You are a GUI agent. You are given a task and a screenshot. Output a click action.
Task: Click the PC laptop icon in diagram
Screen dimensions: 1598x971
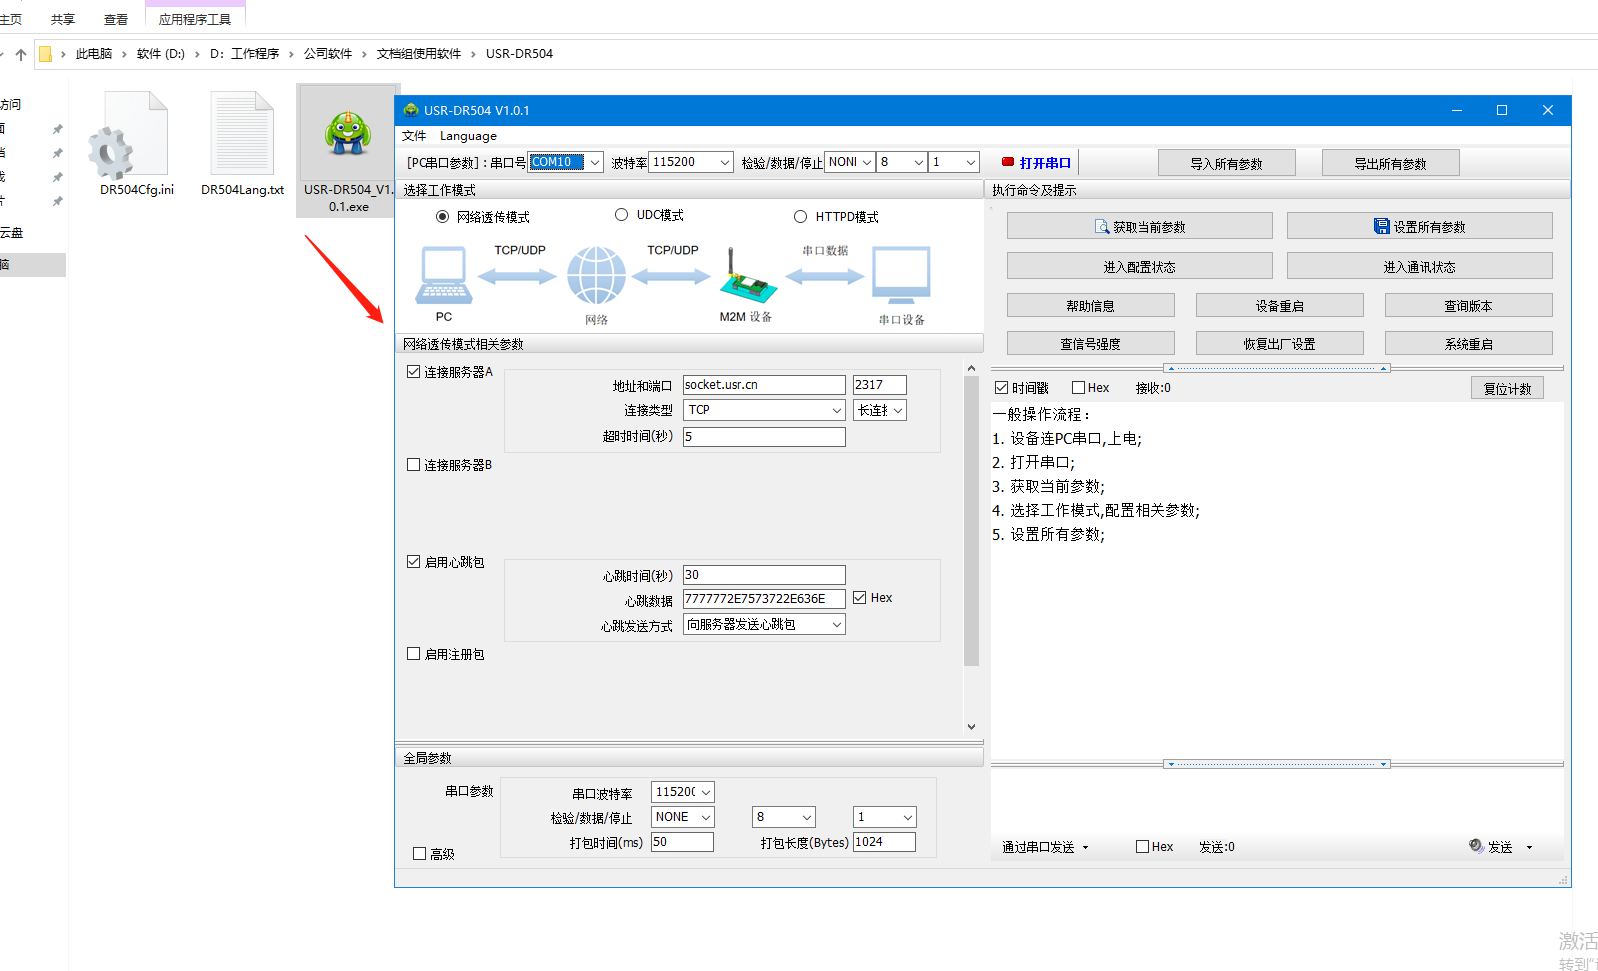point(443,276)
